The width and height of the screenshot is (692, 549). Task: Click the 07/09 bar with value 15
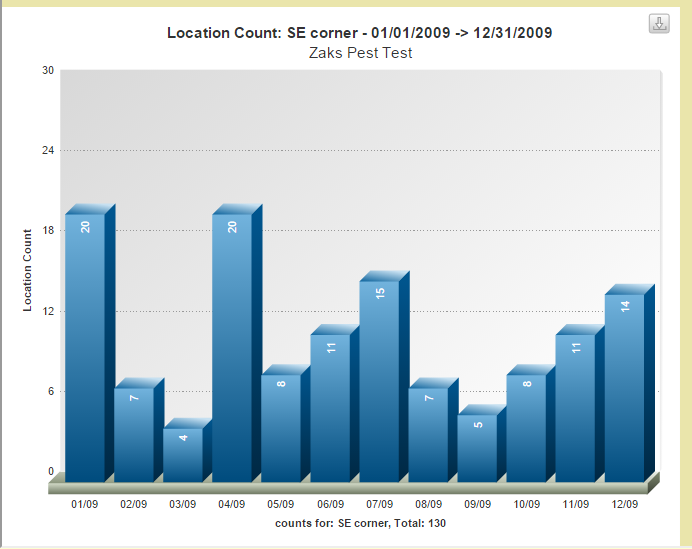[379, 379]
